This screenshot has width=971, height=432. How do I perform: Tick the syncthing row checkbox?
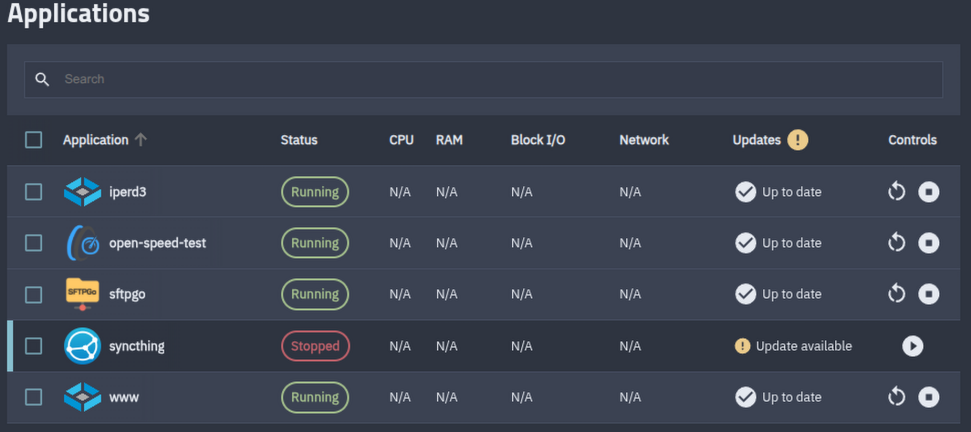click(34, 346)
